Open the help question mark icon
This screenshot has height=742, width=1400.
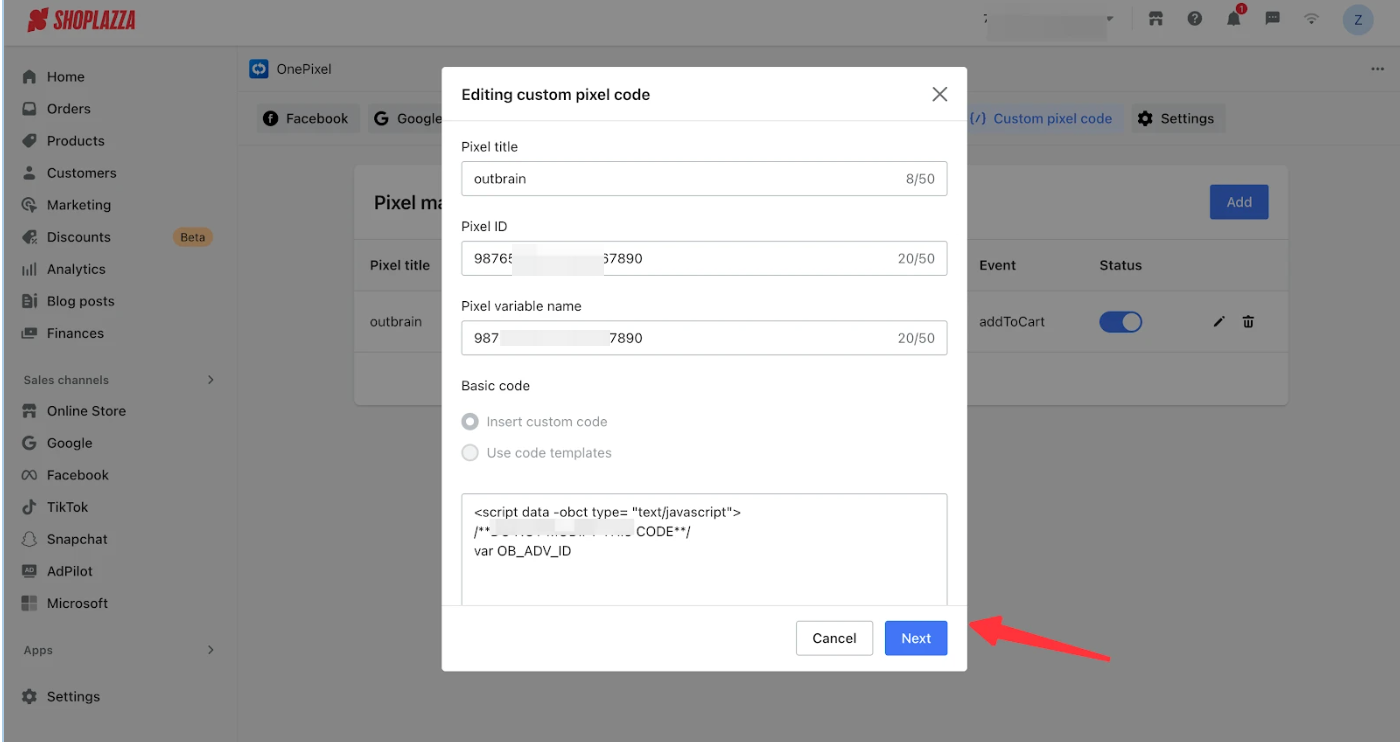point(1194,19)
